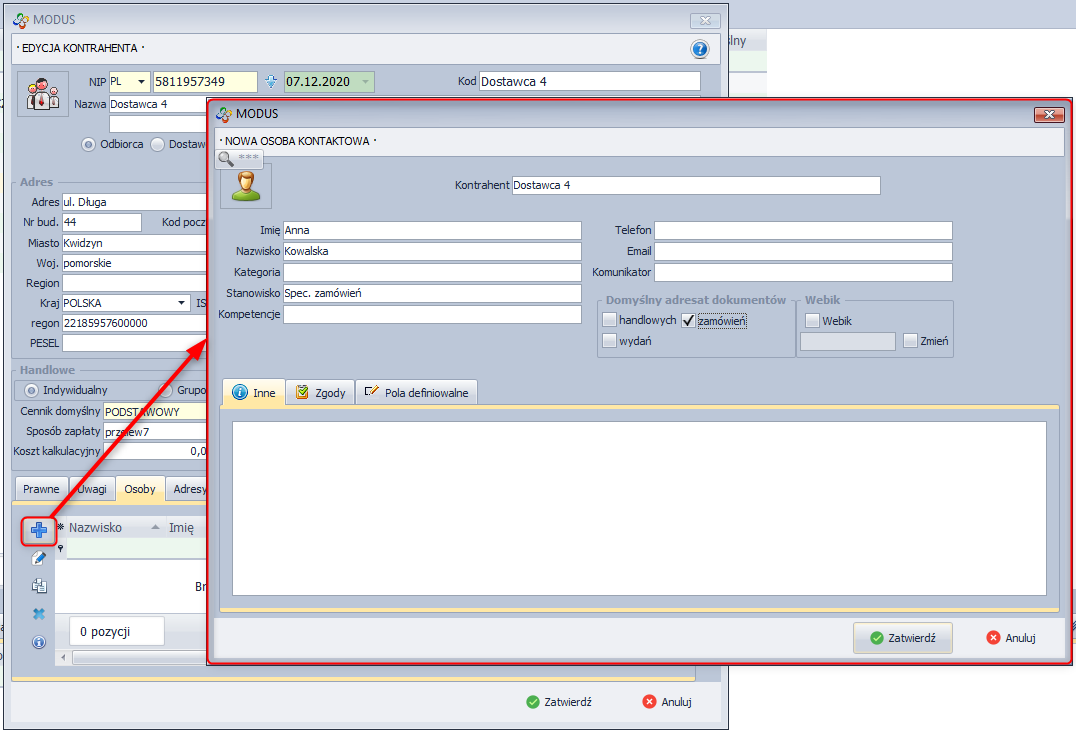Click the NIP download arrow icon

pos(269,82)
